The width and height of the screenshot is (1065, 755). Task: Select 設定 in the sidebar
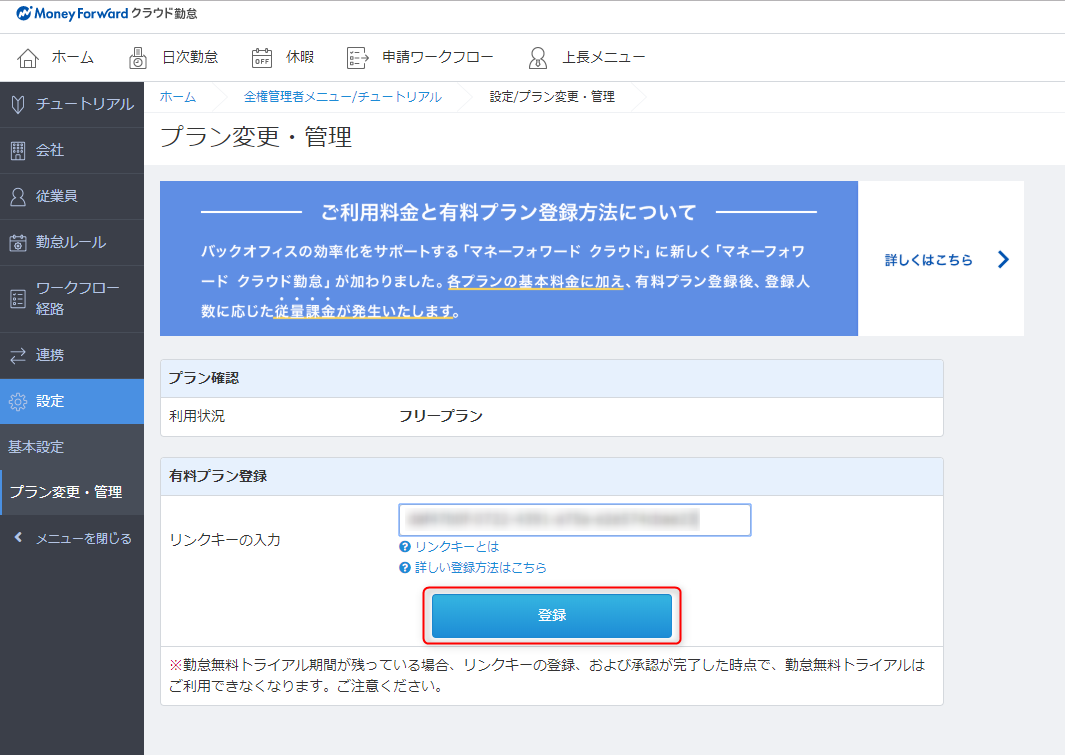pos(72,401)
